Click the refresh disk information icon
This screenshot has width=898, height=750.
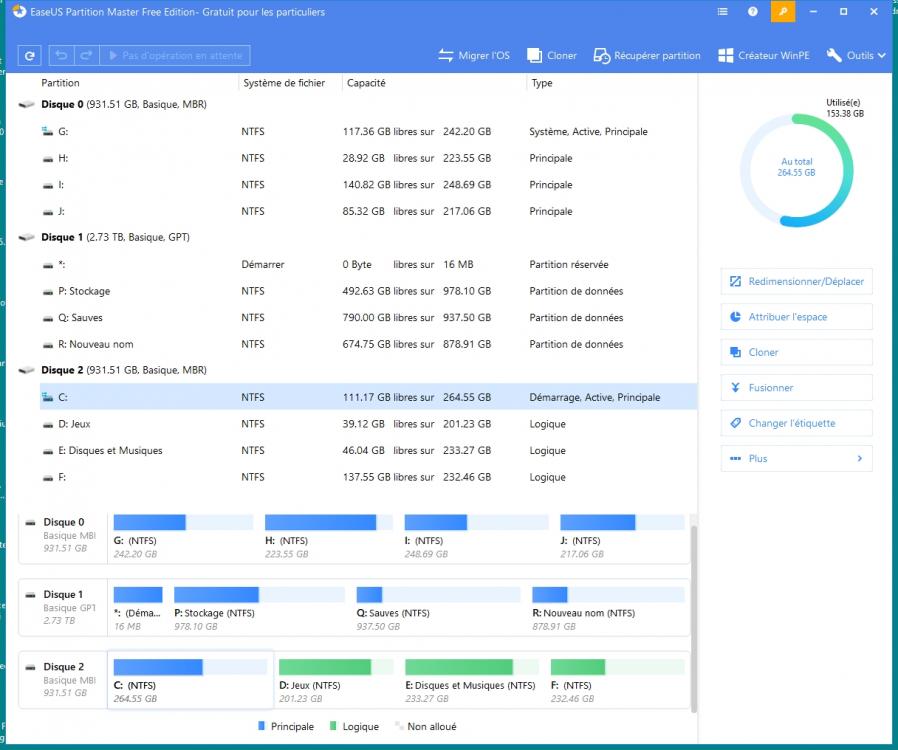30,56
